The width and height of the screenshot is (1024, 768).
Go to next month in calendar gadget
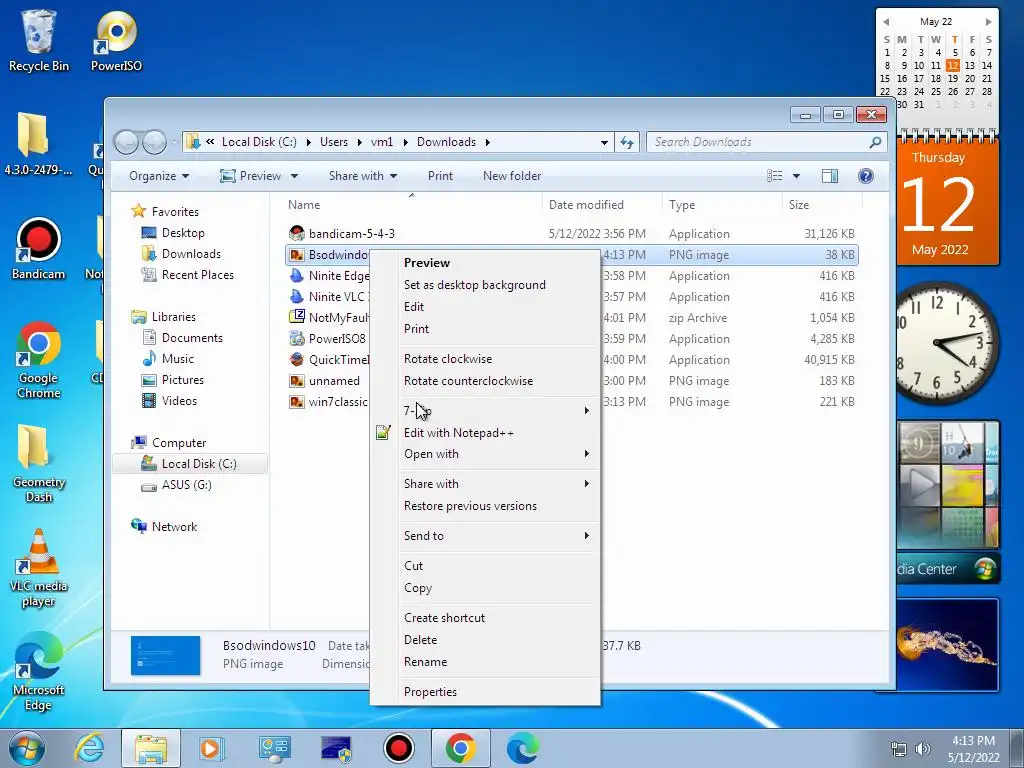point(989,22)
